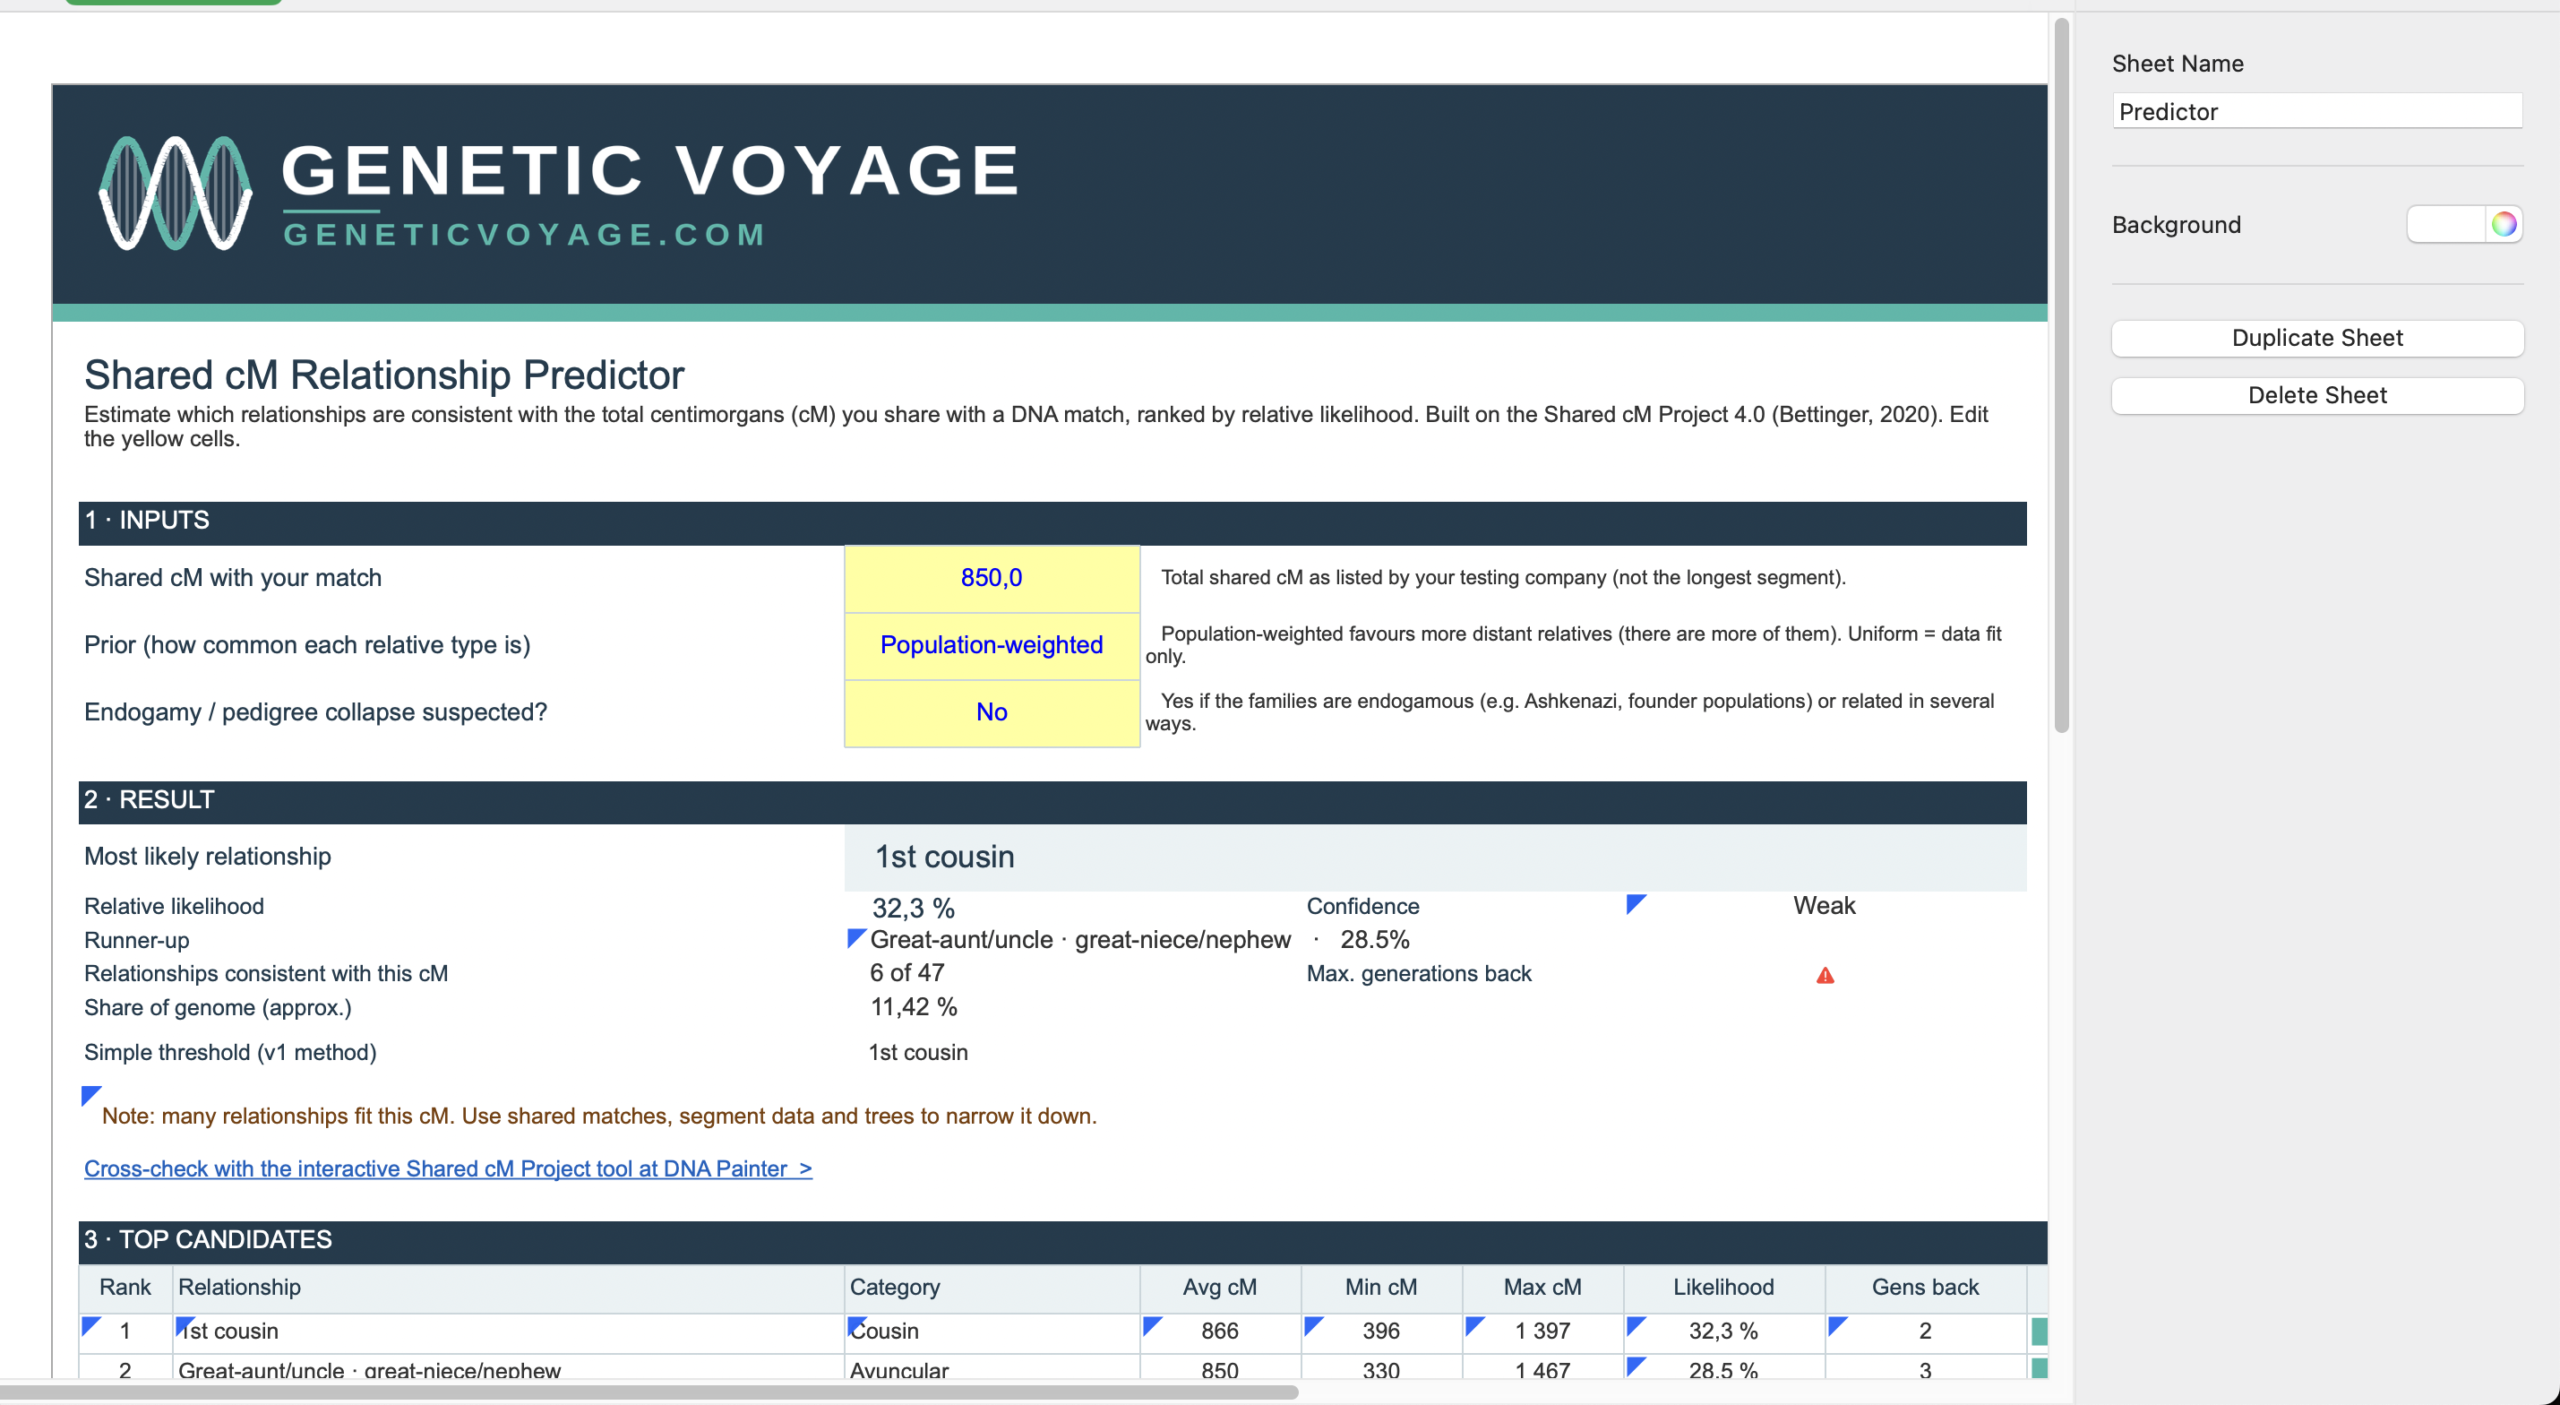
Task: Click the comment marker beside Confidence
Action: click(1636, 903)
